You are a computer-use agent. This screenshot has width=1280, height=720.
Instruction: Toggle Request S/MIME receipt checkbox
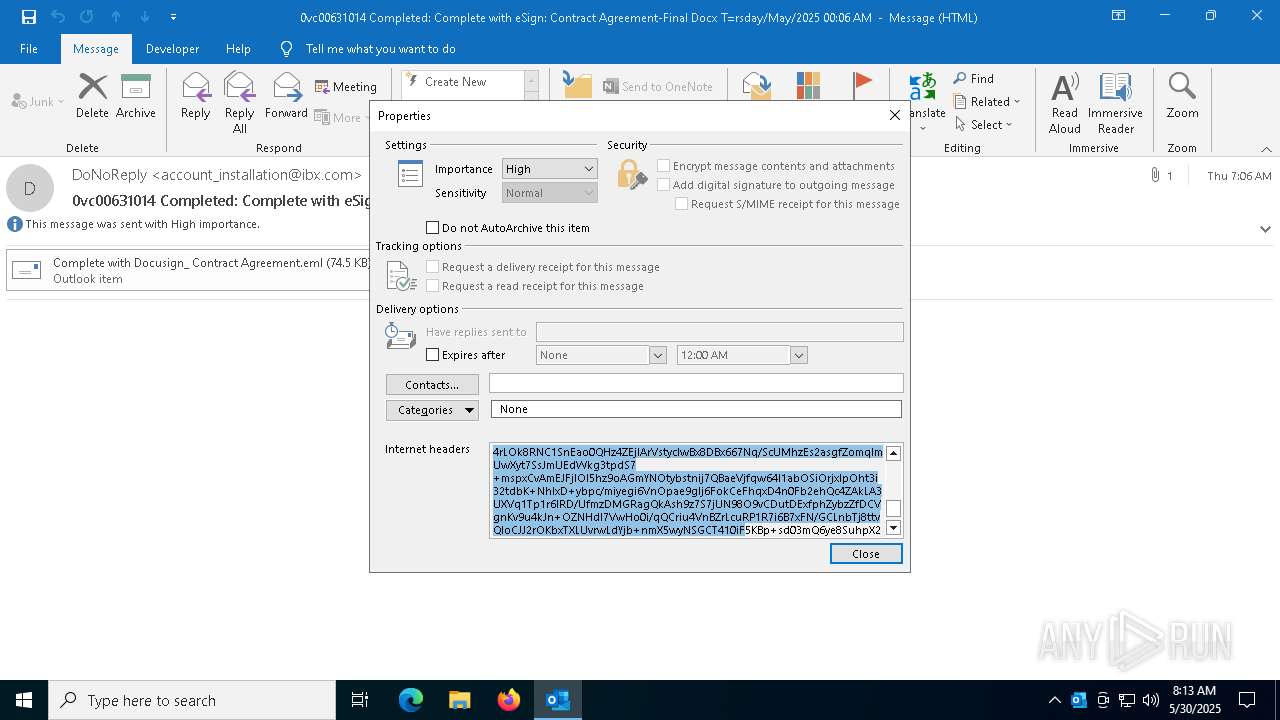pyautogui.click(x=681, y=204)
